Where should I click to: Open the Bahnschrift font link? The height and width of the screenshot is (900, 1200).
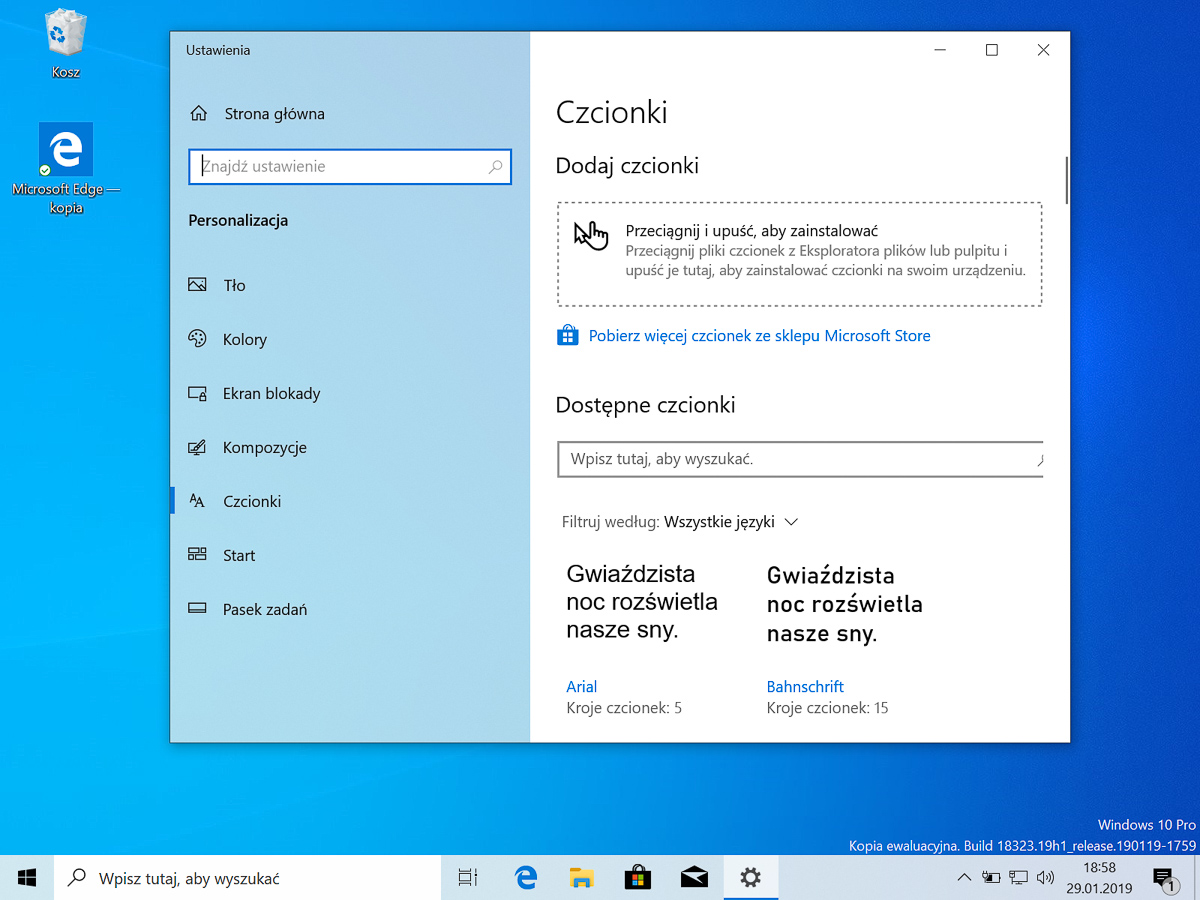tap(805, 687)
